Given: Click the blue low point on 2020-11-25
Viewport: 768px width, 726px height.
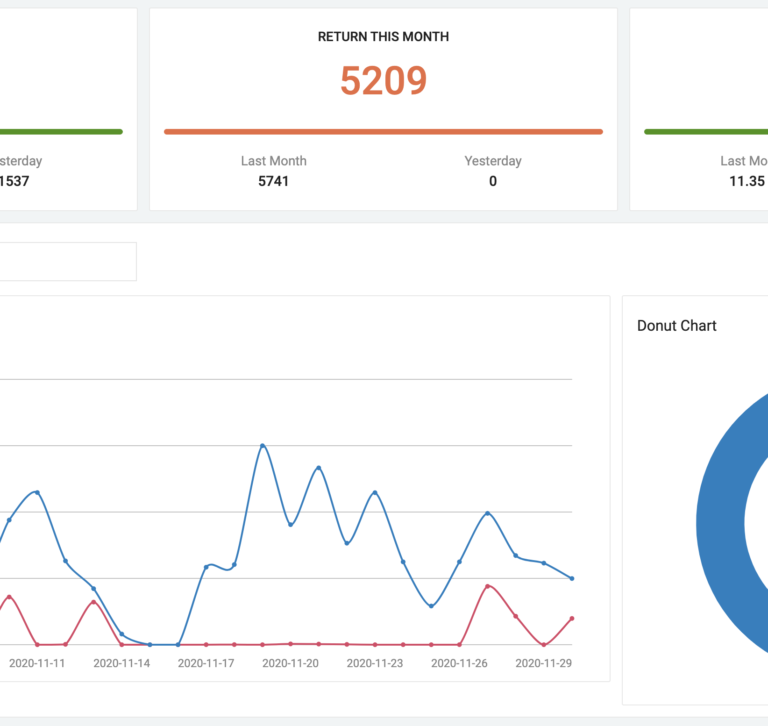Looking at the screenshot, I should pyautogui.click(x=431, y=606).
